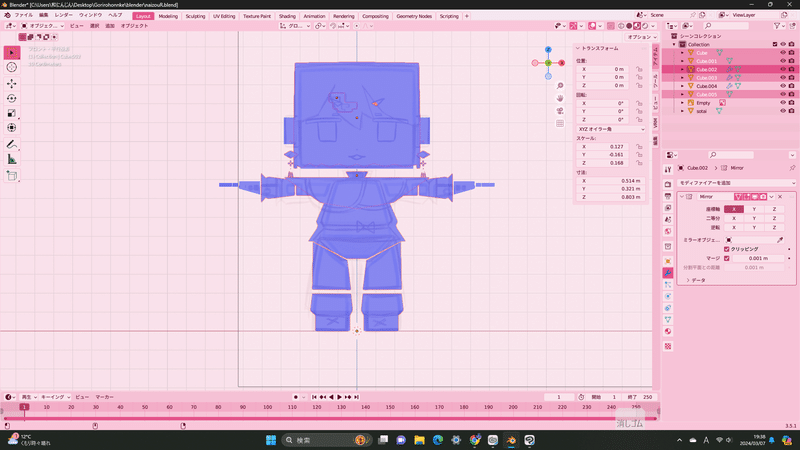The image size is (800, 450).
Task: Select the Annotate tool in the left toolbar
Action: tap(12, 144)
